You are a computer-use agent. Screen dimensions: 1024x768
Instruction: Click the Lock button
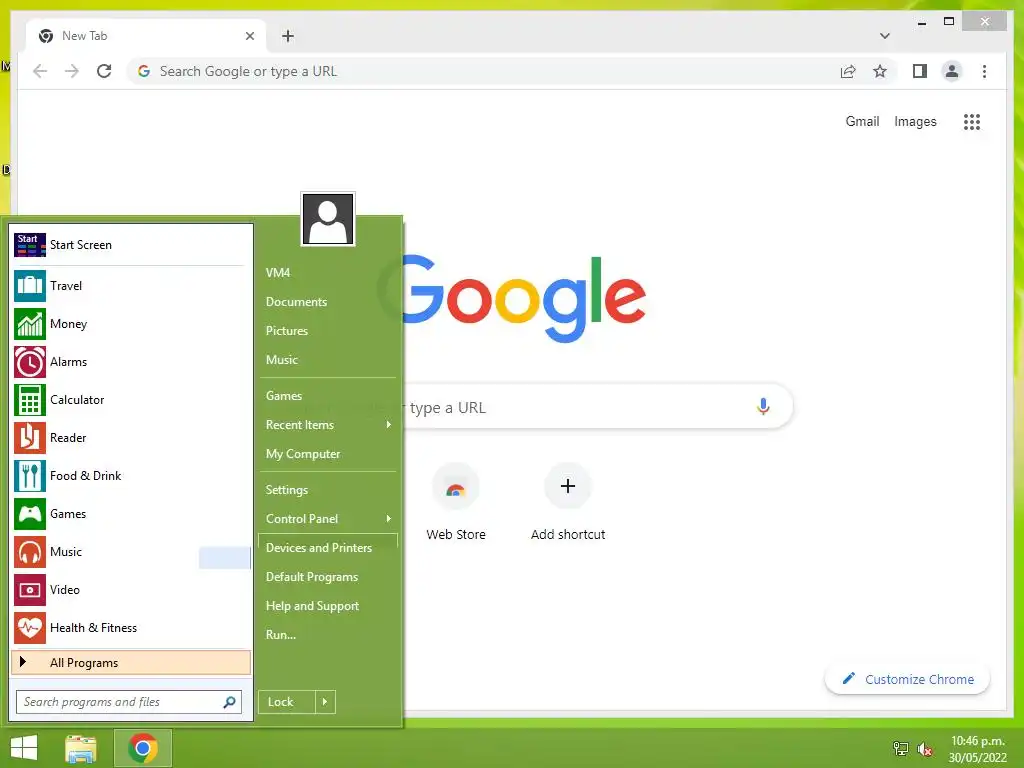(287, 702)
